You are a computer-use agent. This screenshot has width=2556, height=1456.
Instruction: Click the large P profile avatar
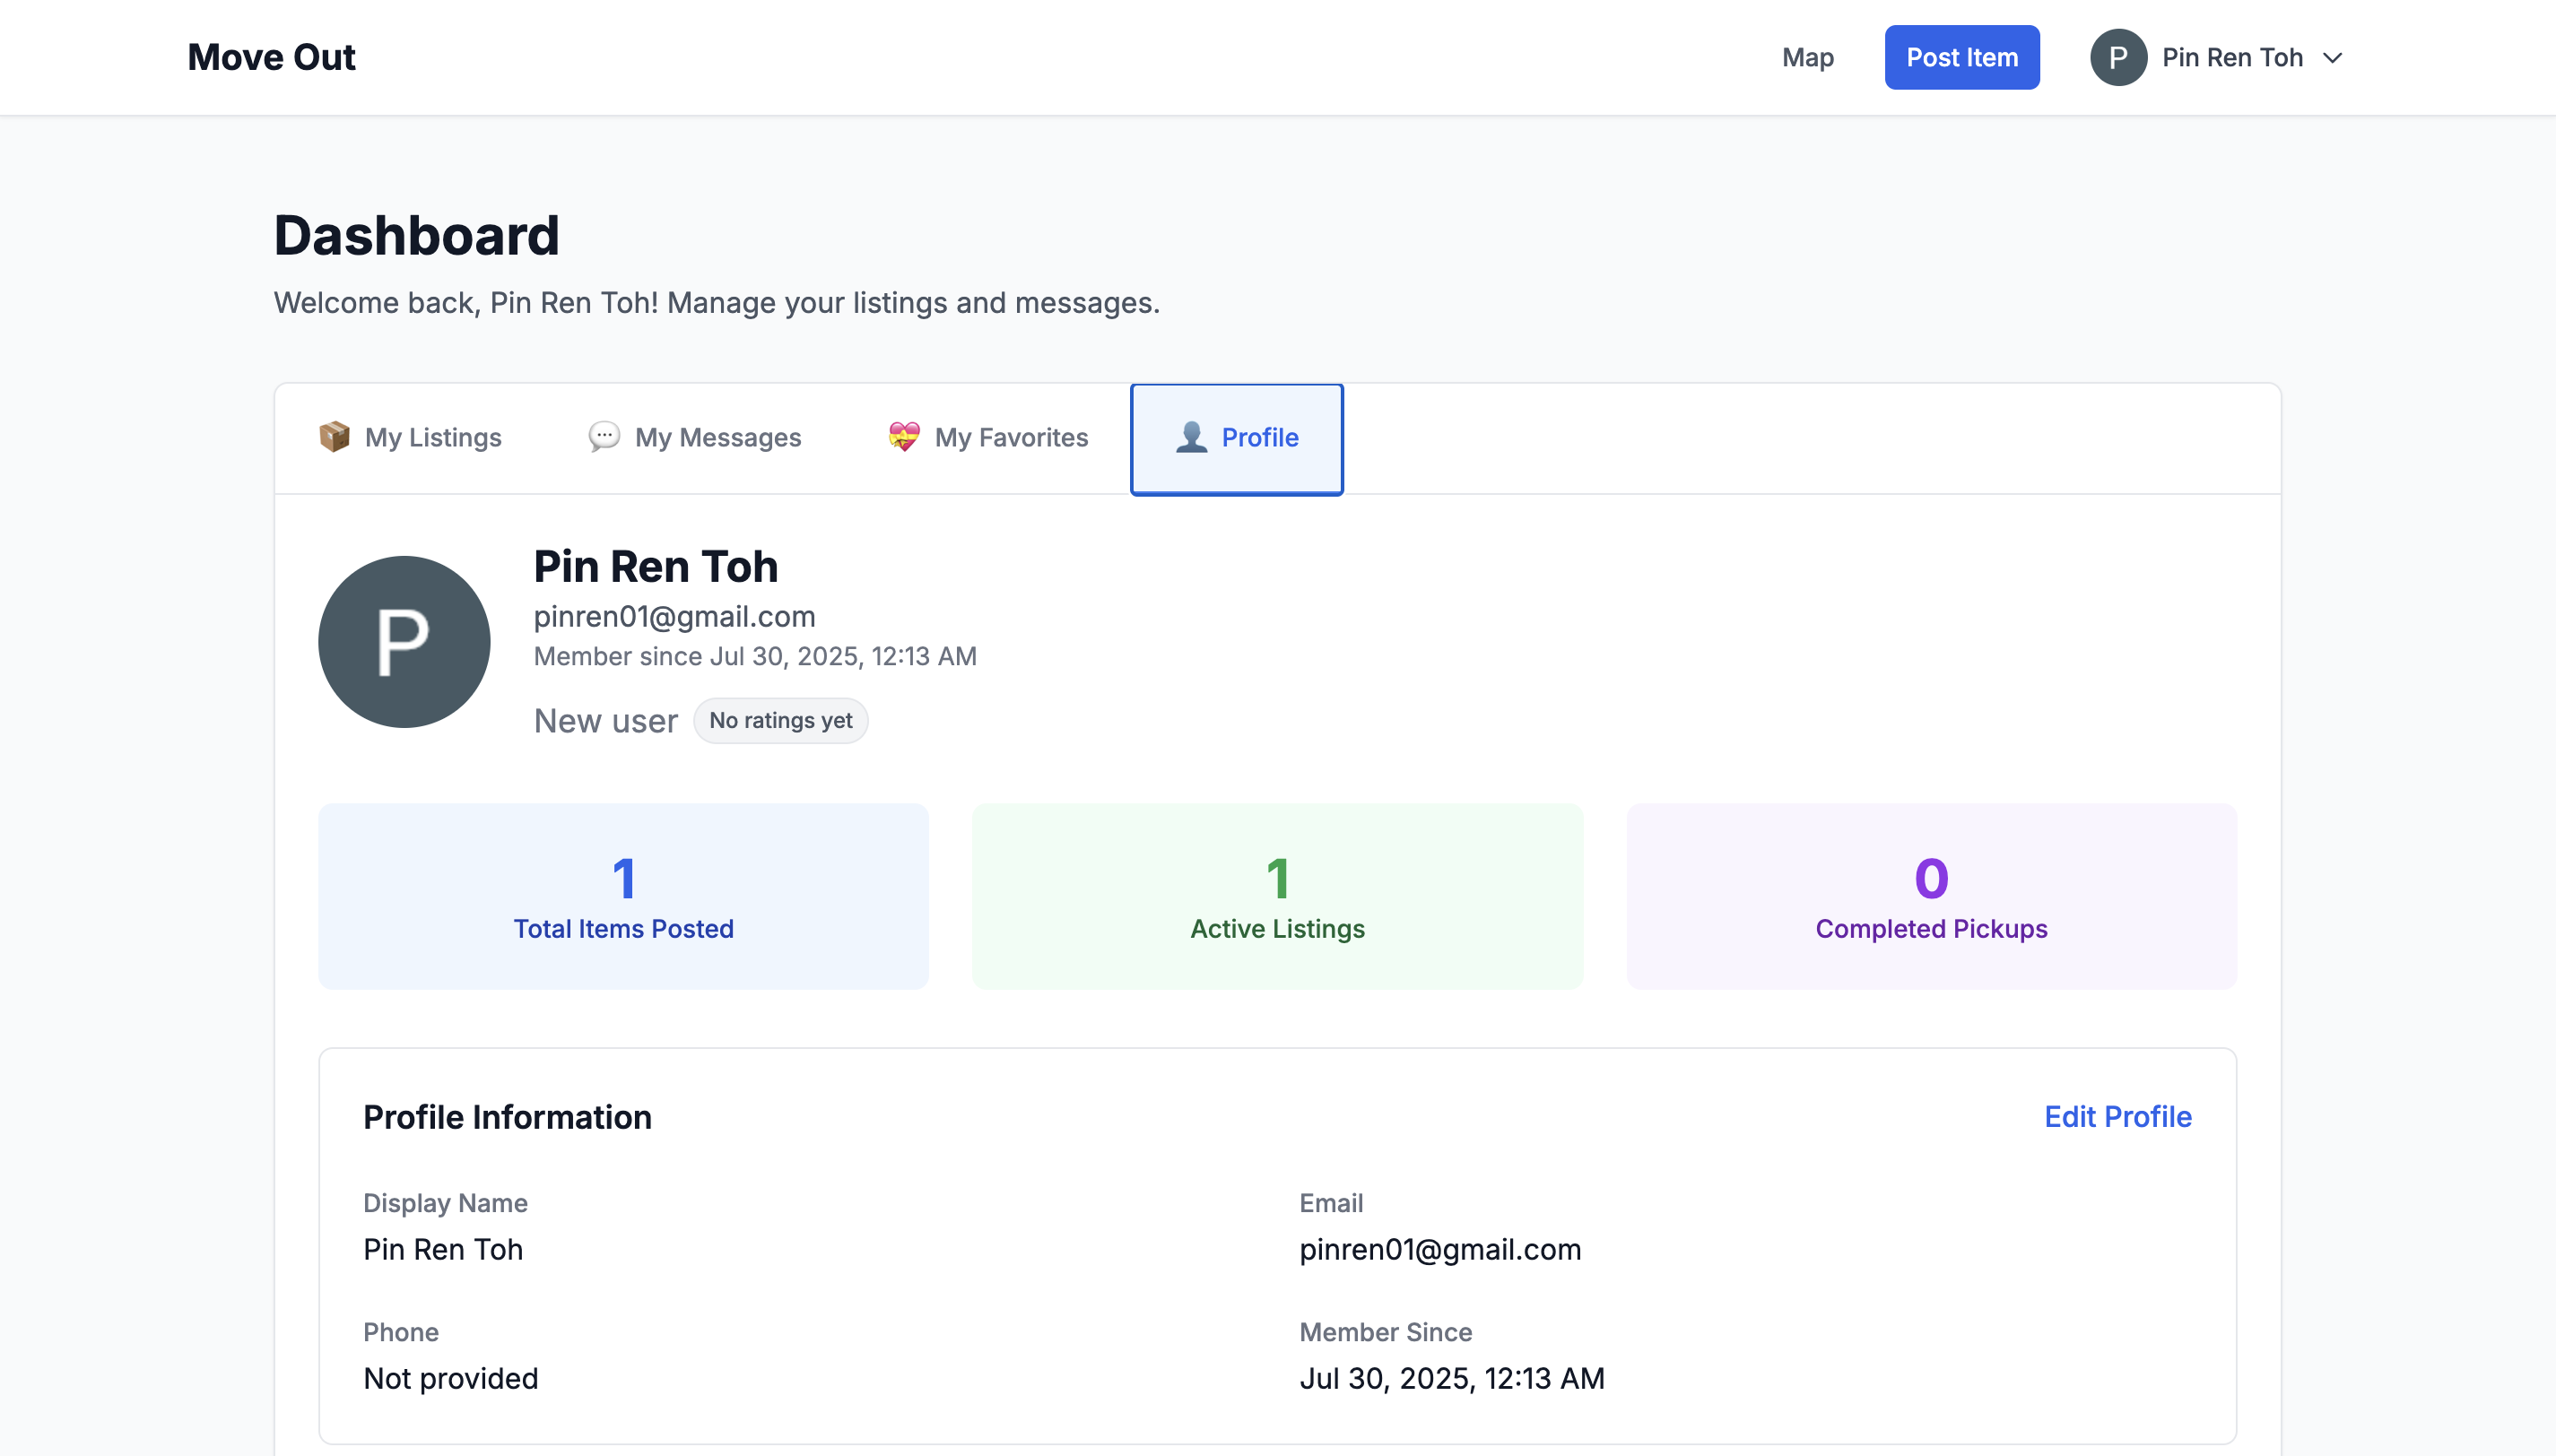pyautogui.click(x=404, y=642)
